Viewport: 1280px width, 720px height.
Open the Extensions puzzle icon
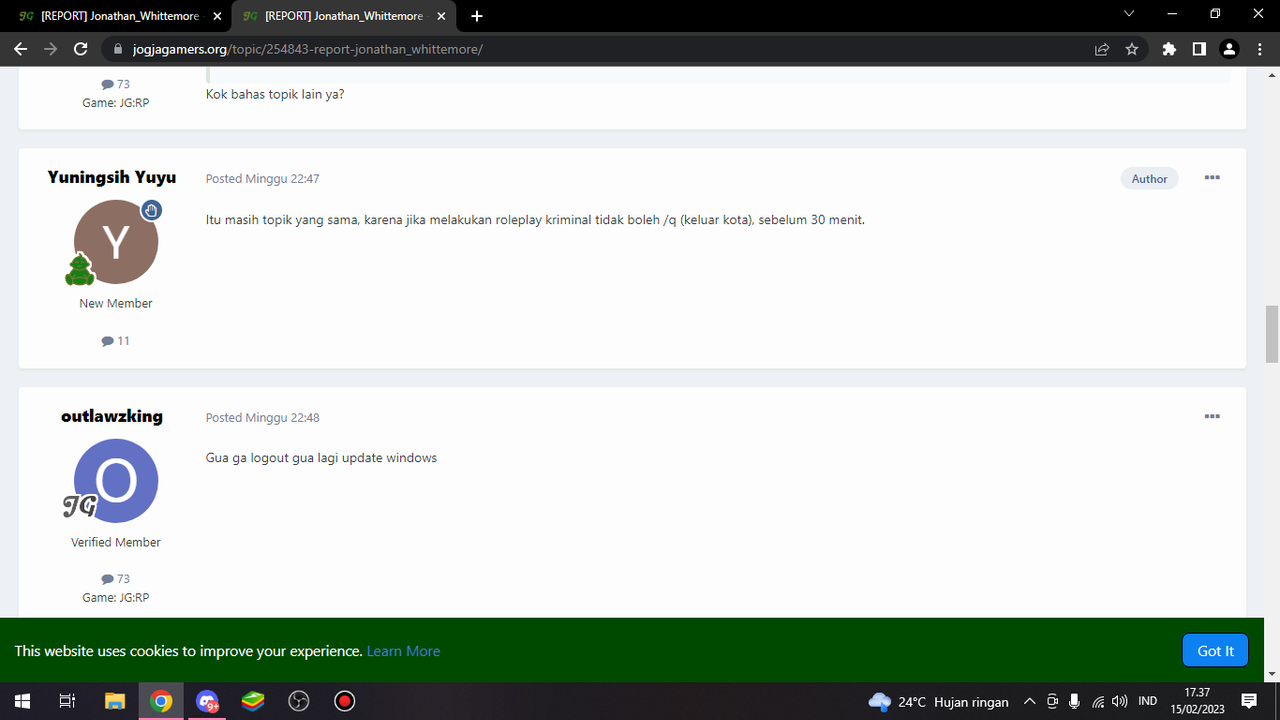pos(1169,49)
